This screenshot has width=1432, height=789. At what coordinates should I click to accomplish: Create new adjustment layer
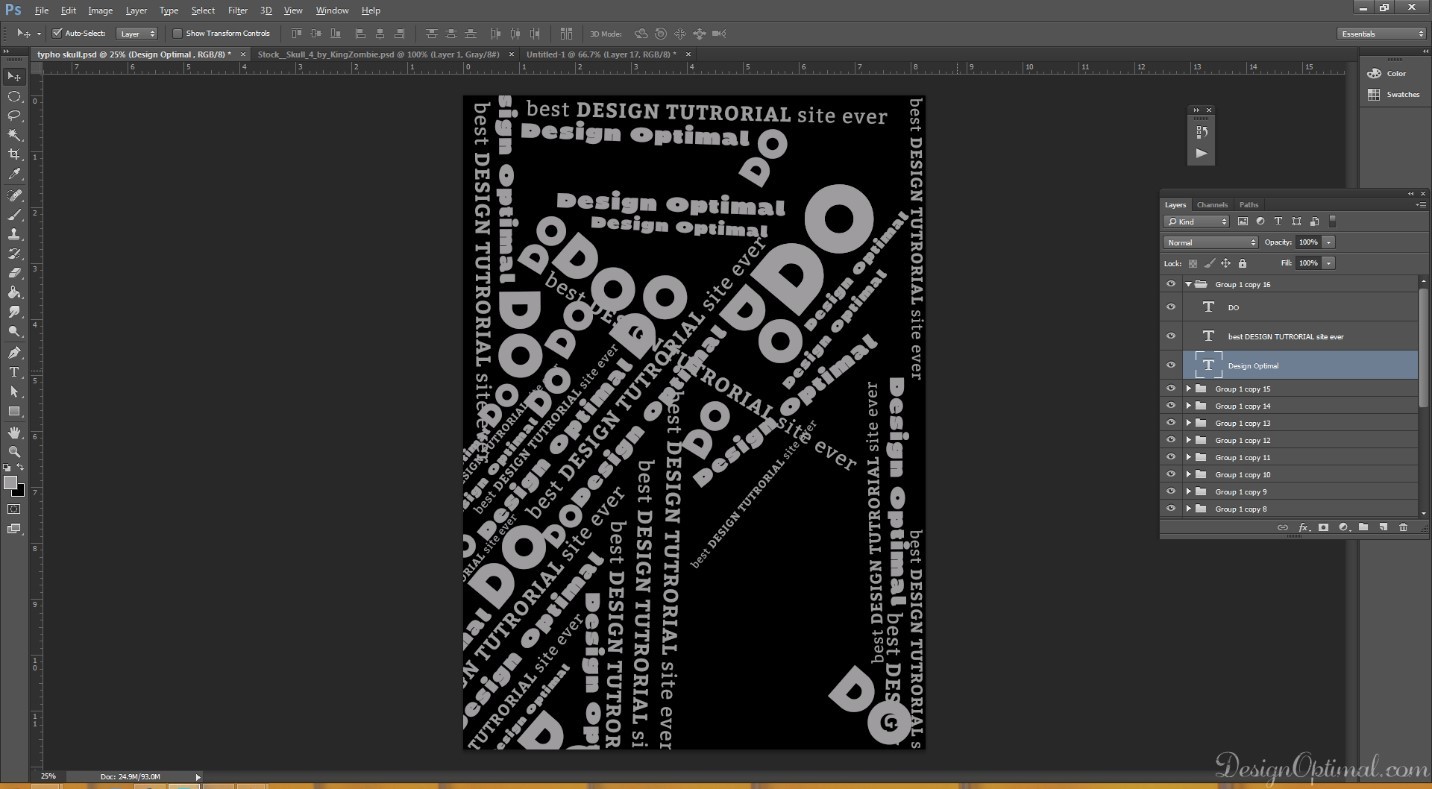(1343, 527)
